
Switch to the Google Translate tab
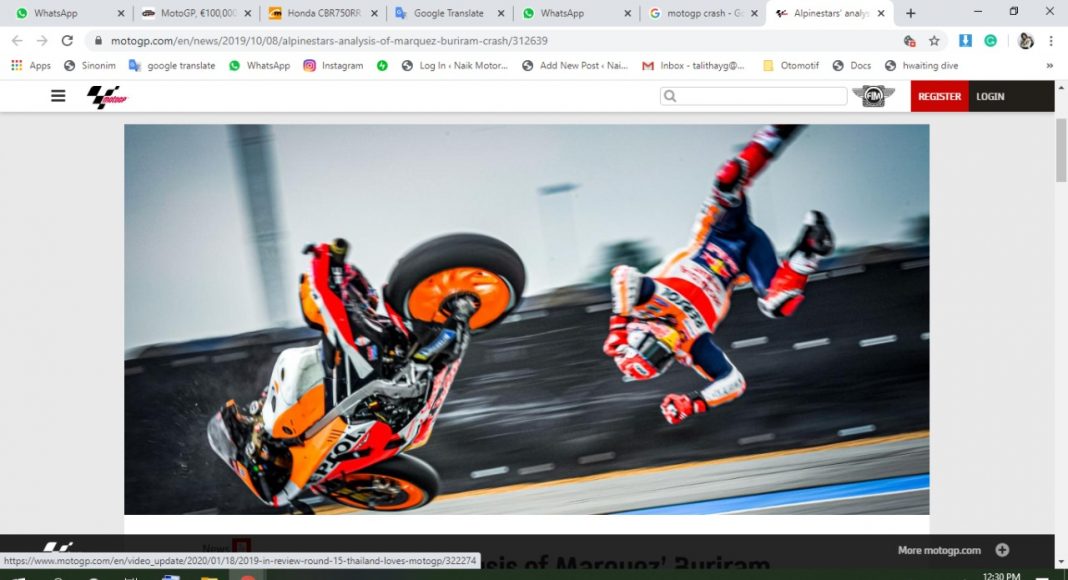[448, 14]
